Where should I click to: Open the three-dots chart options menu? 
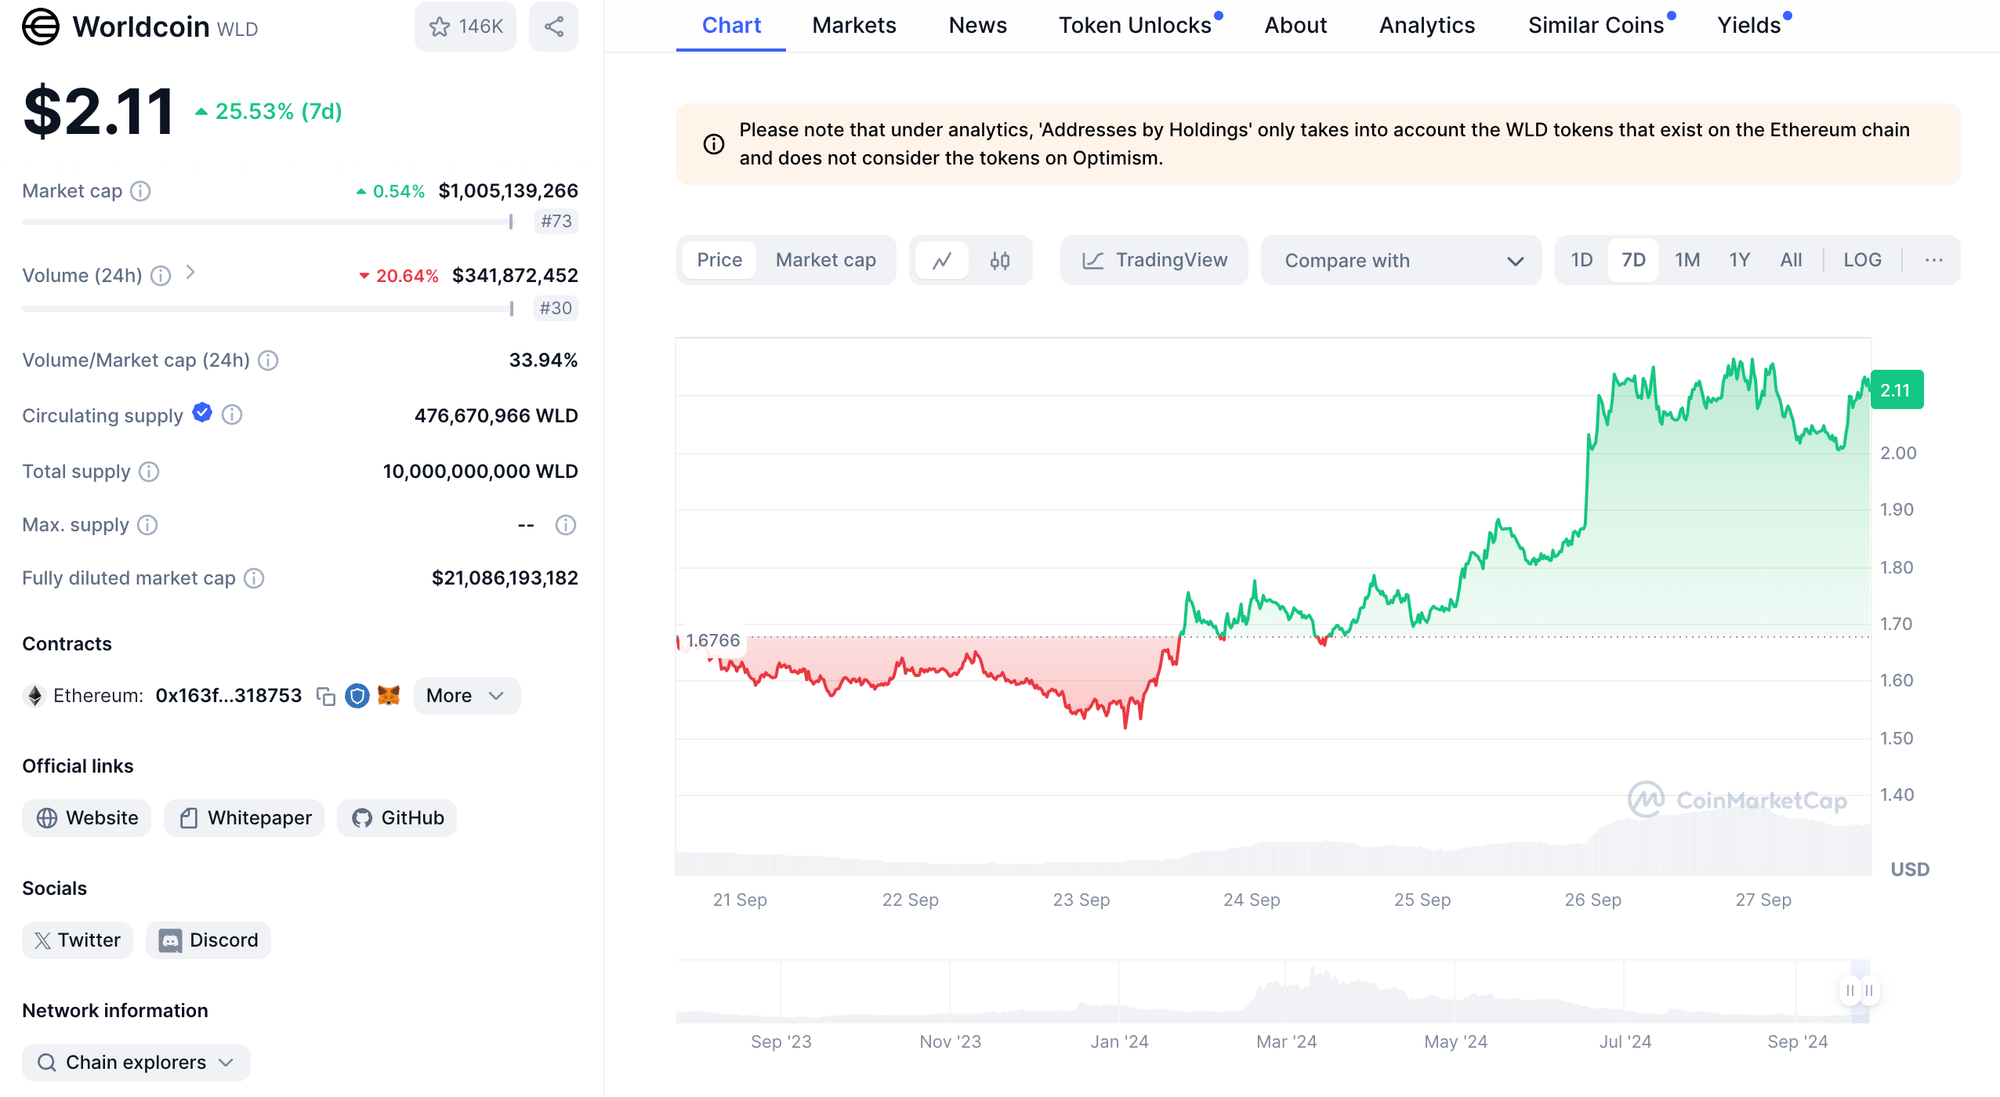click(x=1934, y=260)
